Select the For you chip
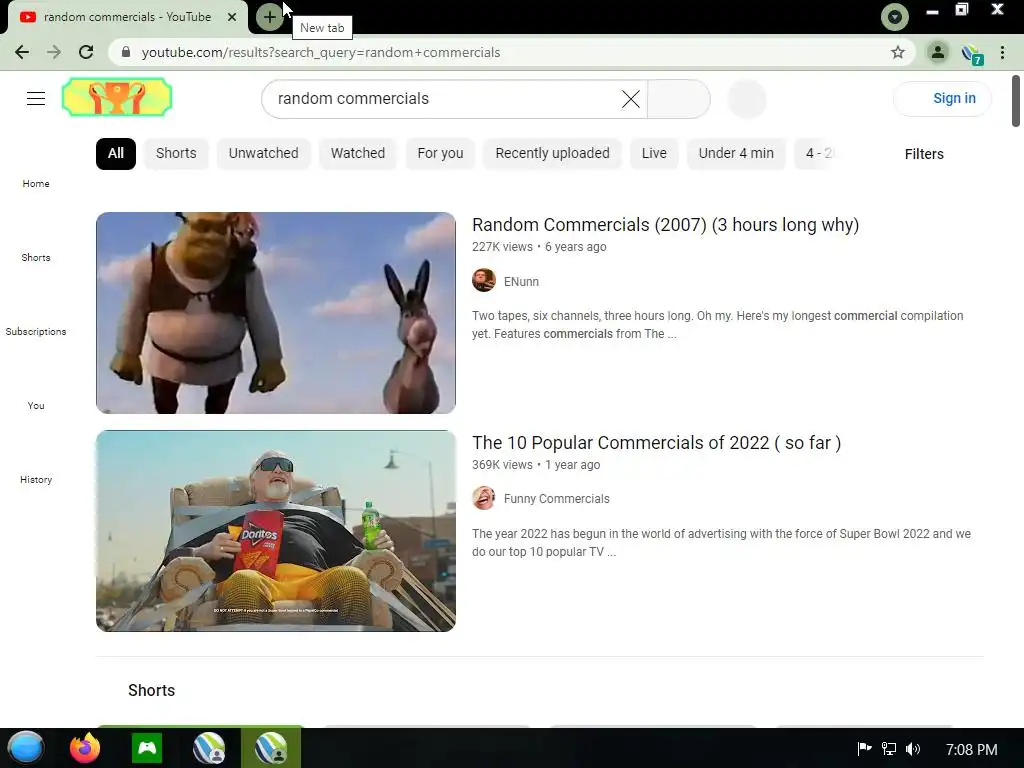 pyautogui.click(x=440, y=153)
